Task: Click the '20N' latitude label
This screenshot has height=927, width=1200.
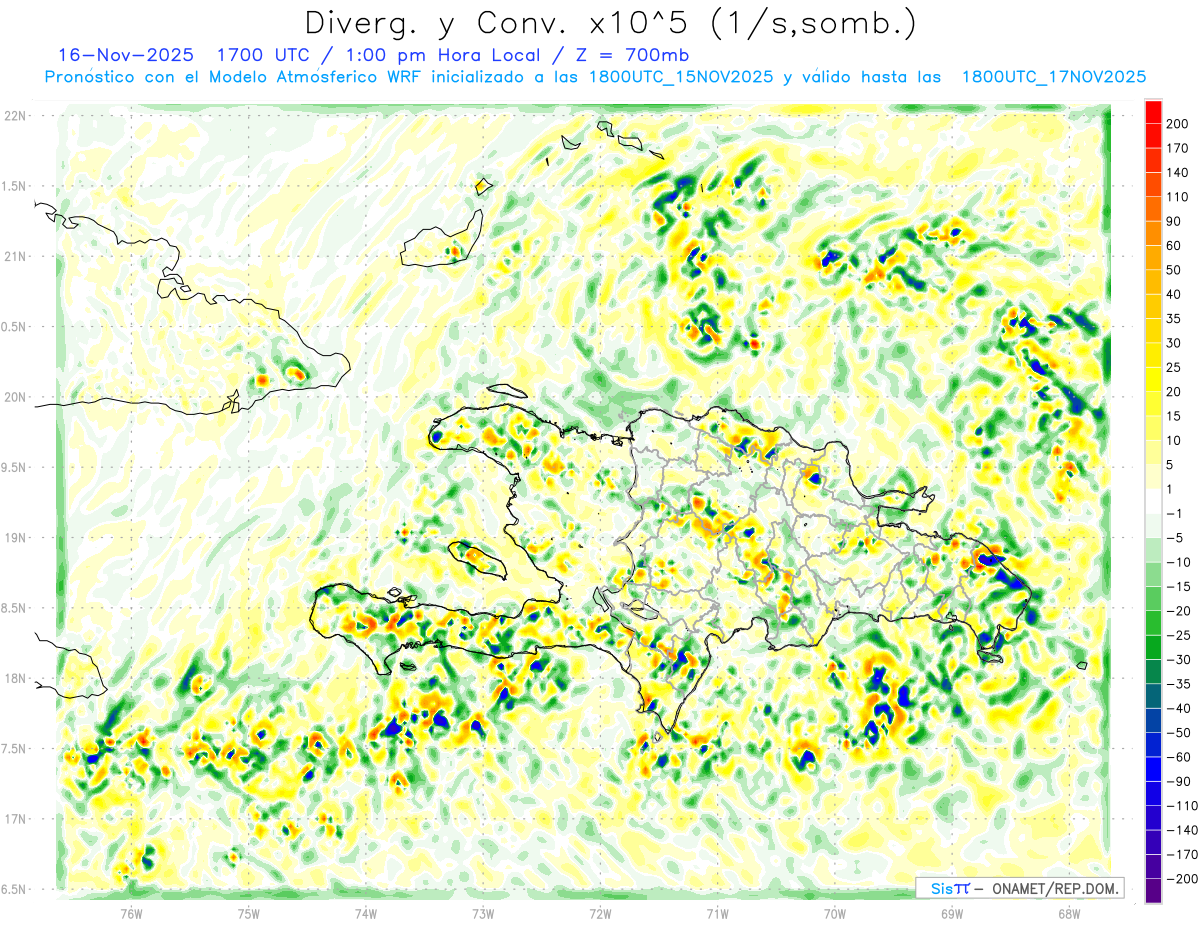Action: pyautogui.click(x=16, y=397)
